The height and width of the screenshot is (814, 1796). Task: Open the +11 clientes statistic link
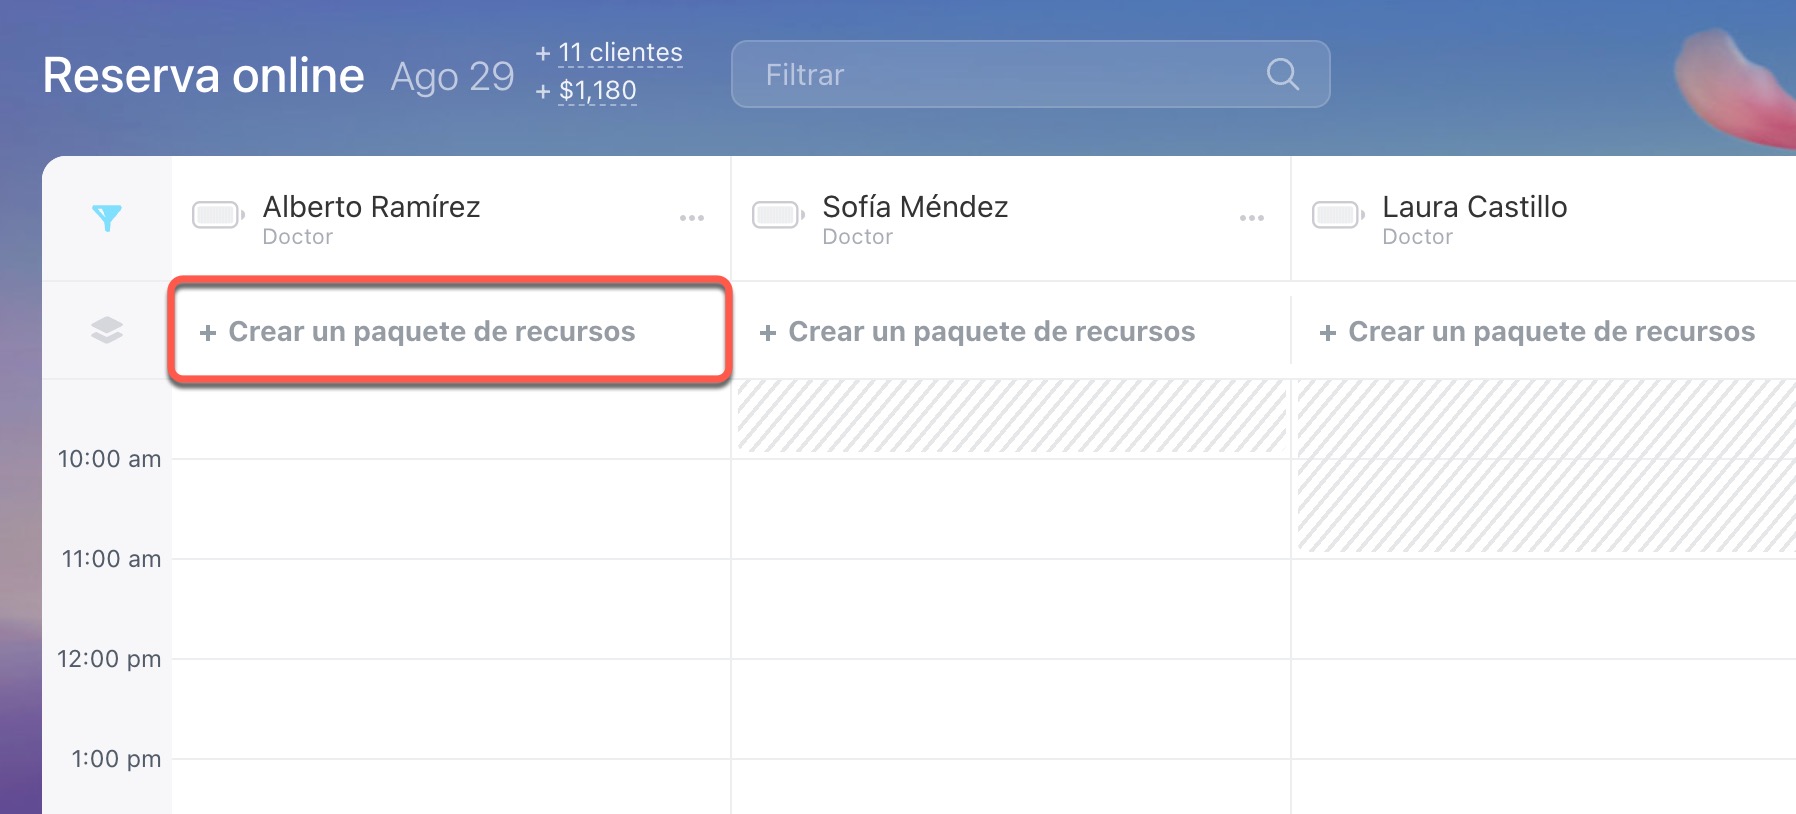[x=620, y=53]
